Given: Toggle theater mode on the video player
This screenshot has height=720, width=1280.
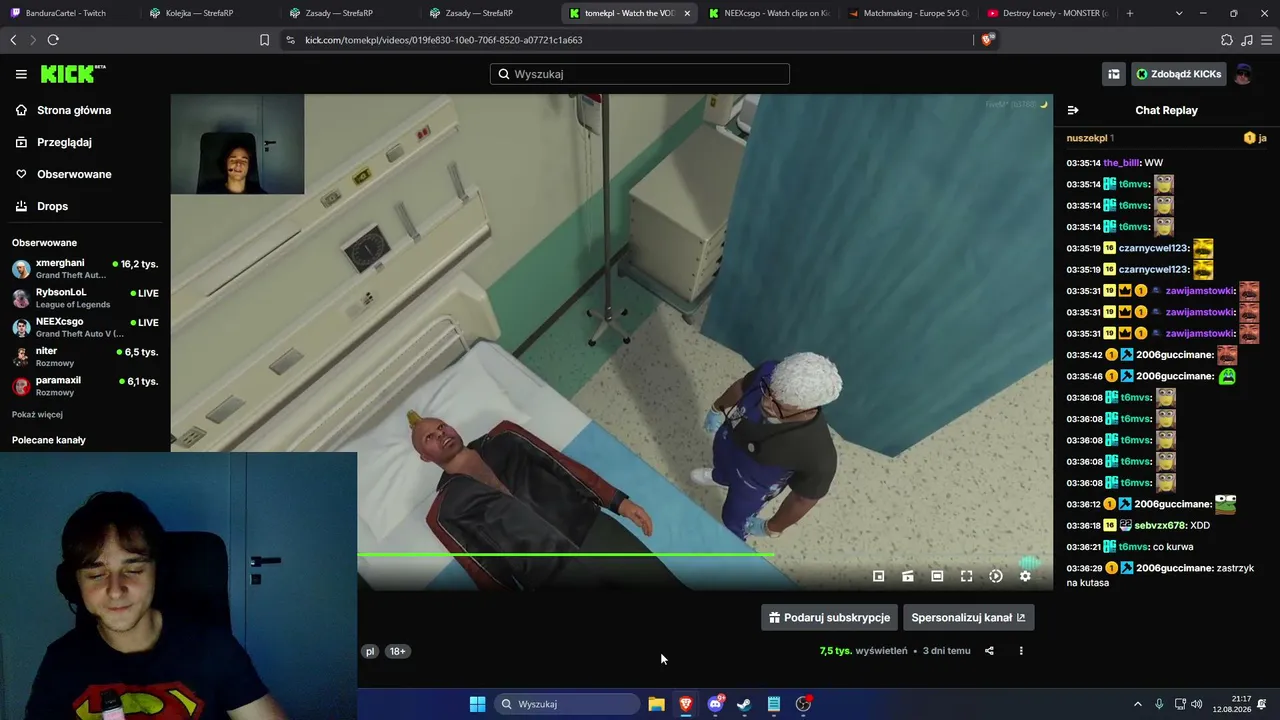Looking at the screenshot, I should [x=937, y=576].
